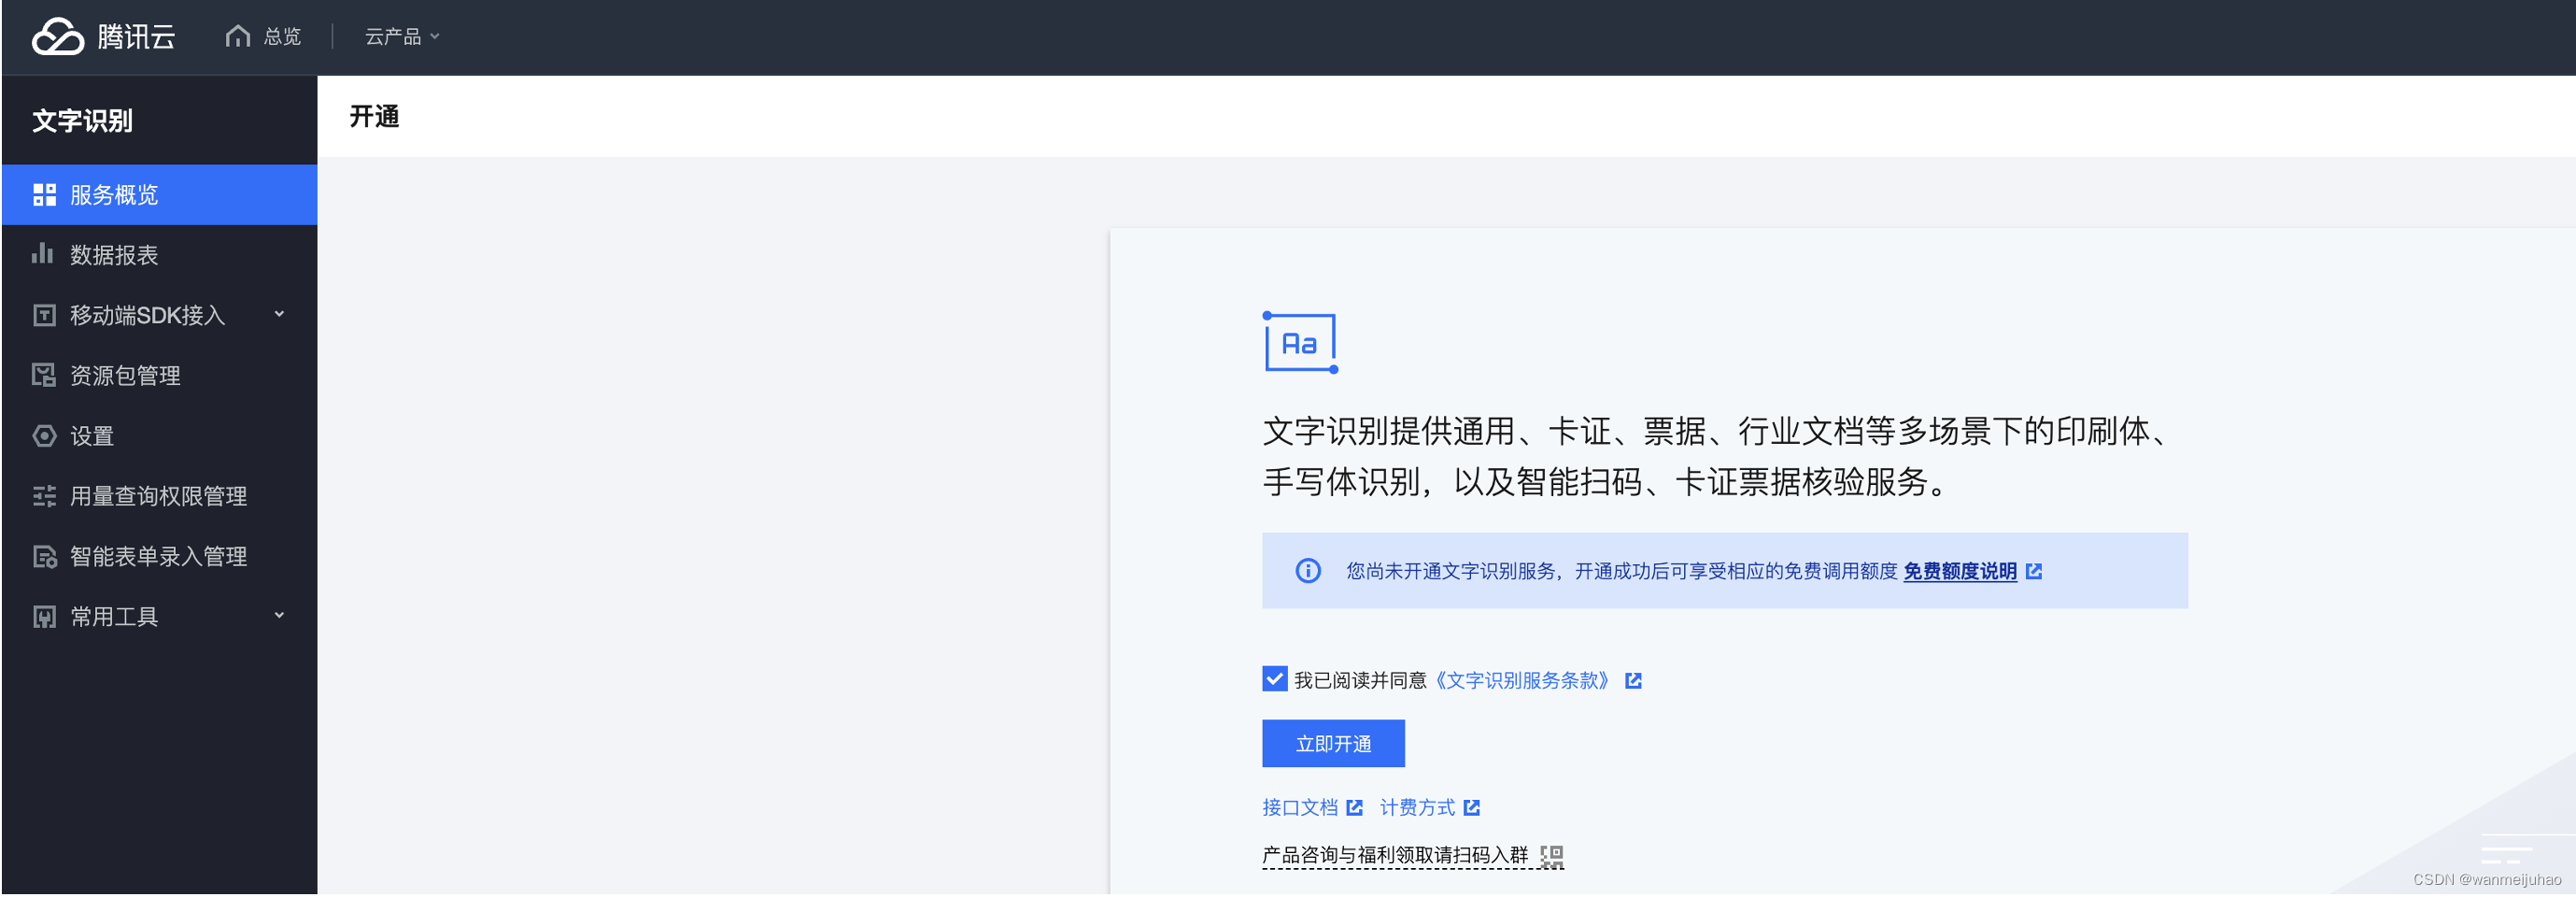Viewport: 2576px width, 897px height.
Task: Click external-link icon after 接口文档
Action: (x=1355, y=808)
